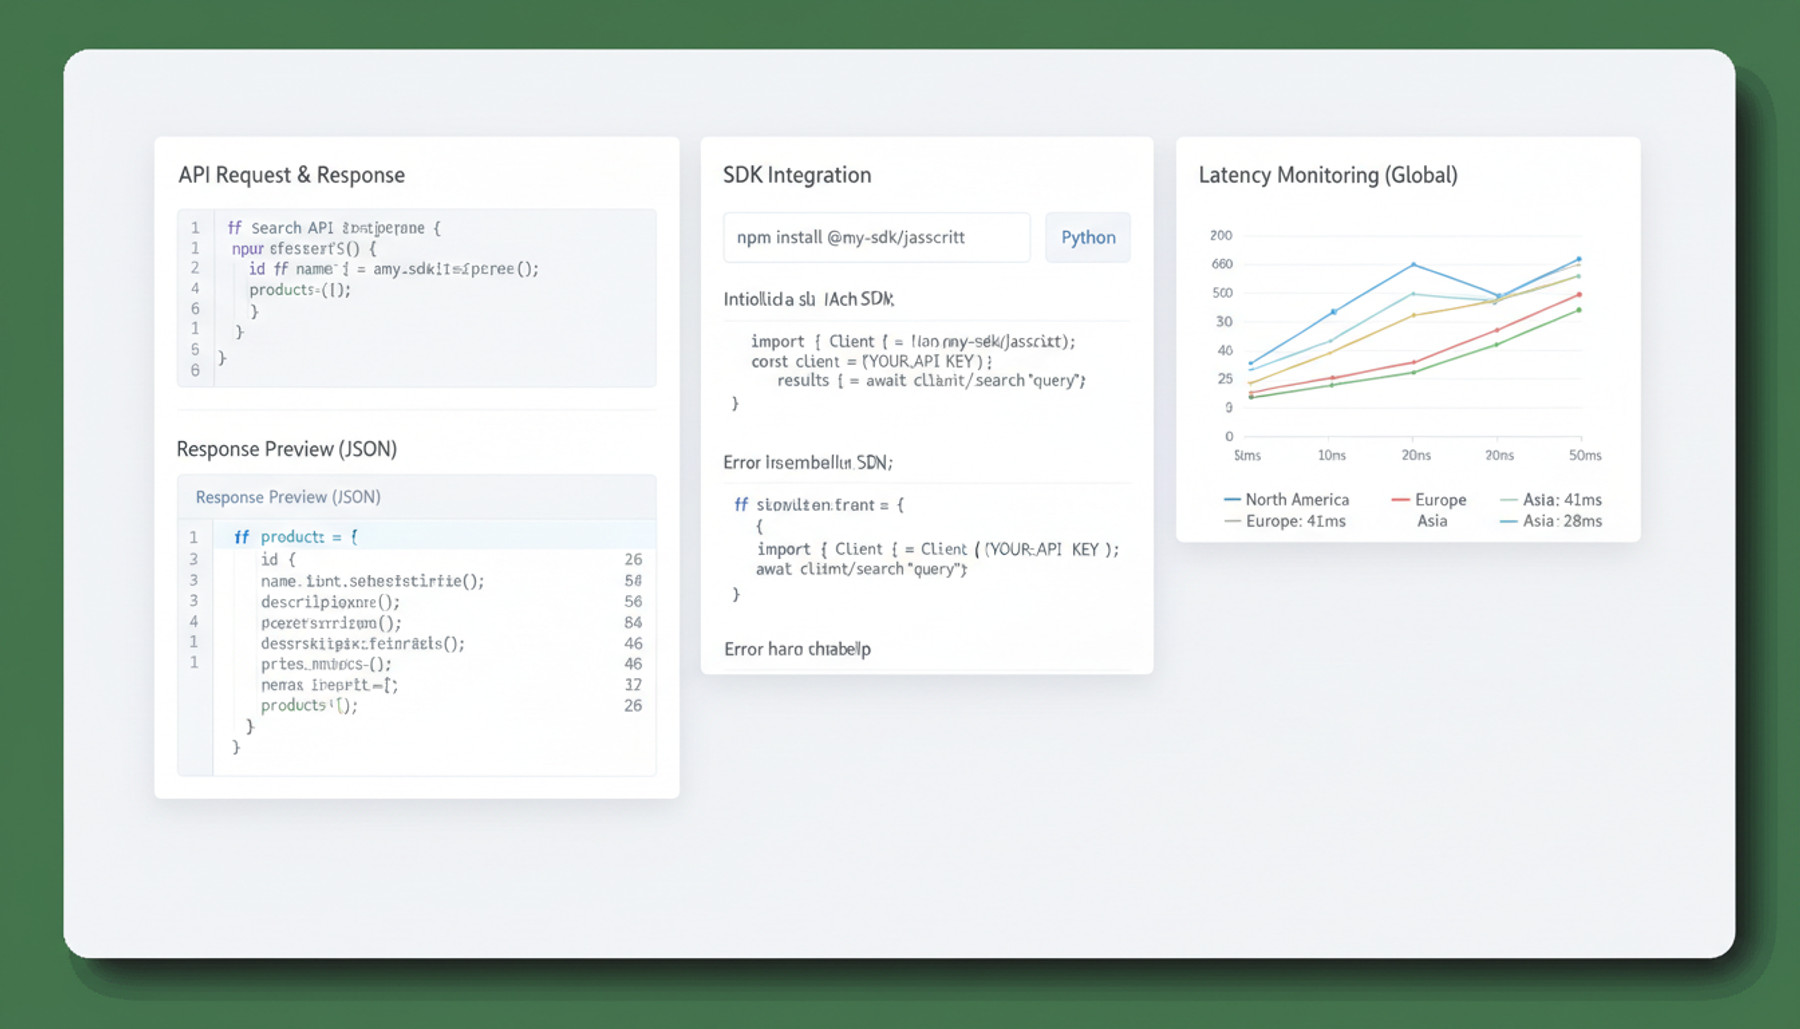Click the Europe: 41ms legend item
The image size is (1800, 1029).
(x=1285, y=521)
